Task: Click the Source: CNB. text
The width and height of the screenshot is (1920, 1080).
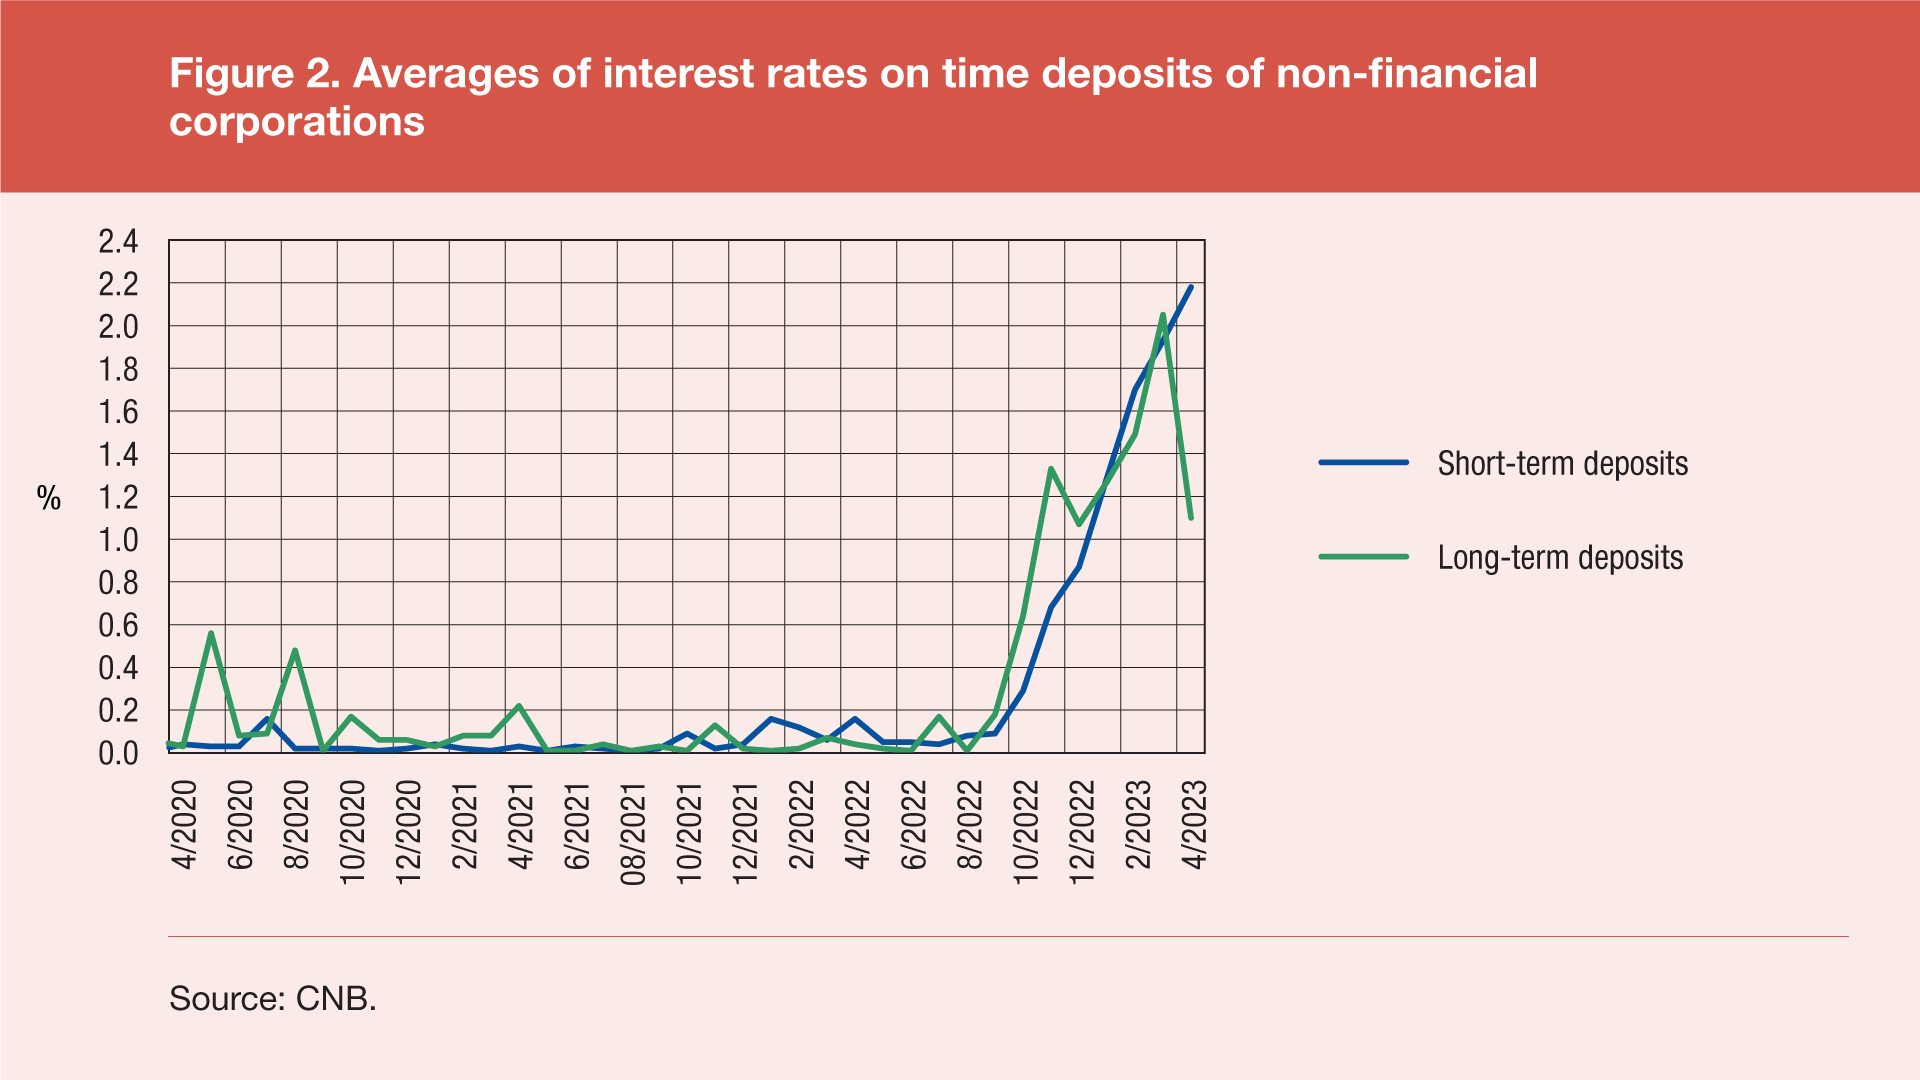Action: point(273,998)
